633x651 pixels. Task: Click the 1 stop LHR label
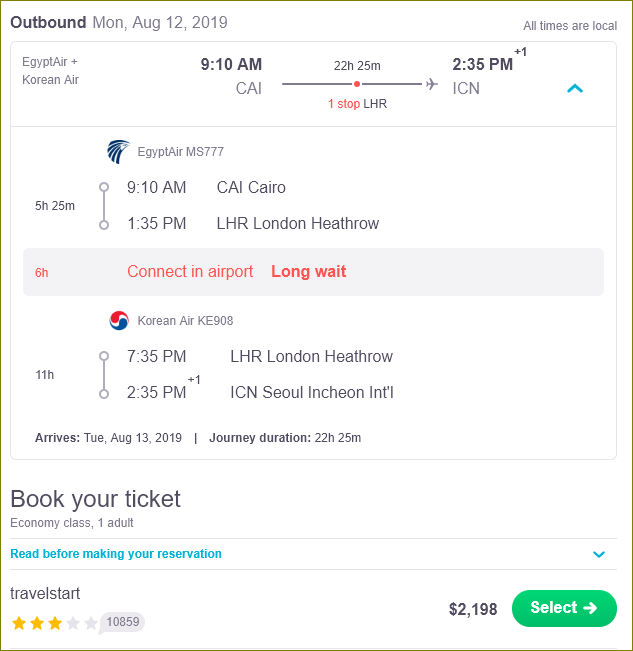[357, 104]
